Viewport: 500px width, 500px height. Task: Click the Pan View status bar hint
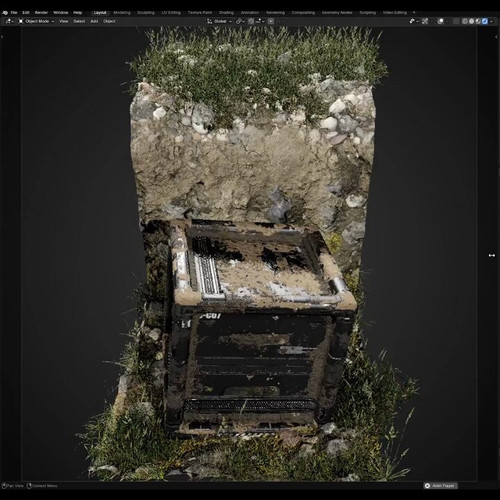point(13,486)
